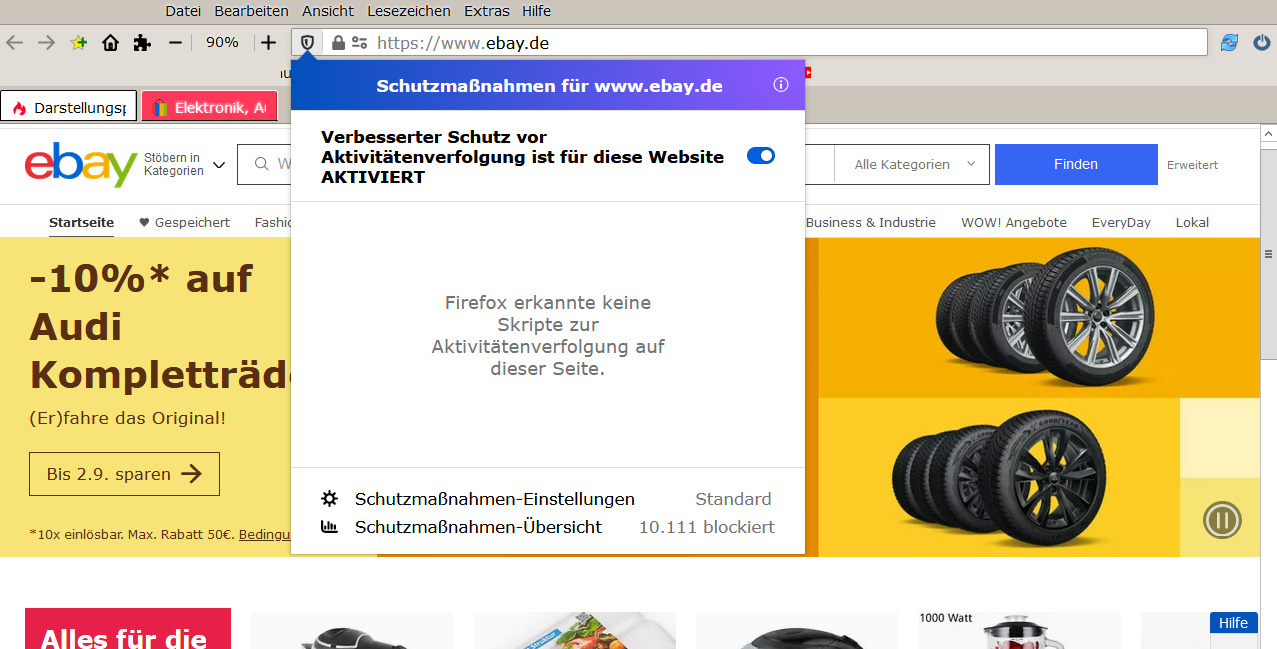
Task: Click the small red YouTube bookmark icon
Action: 808,72
